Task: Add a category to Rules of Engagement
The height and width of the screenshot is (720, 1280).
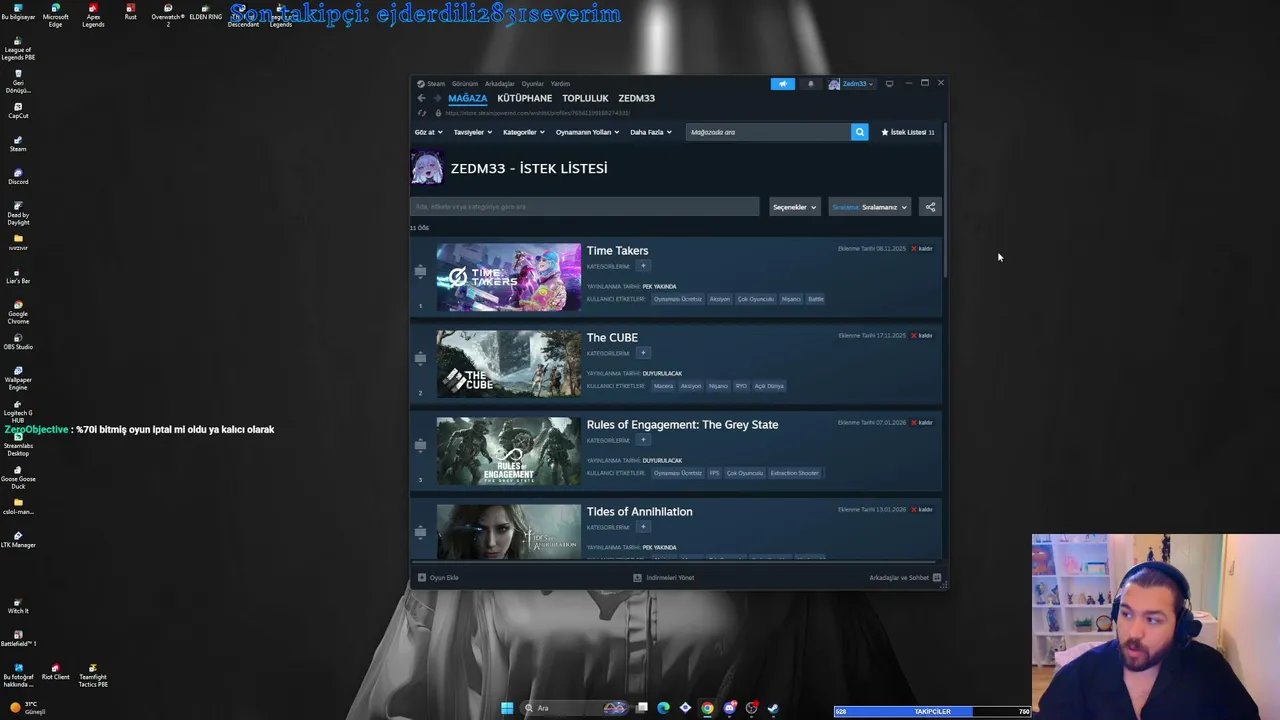Action: click(x=643, y=440)
